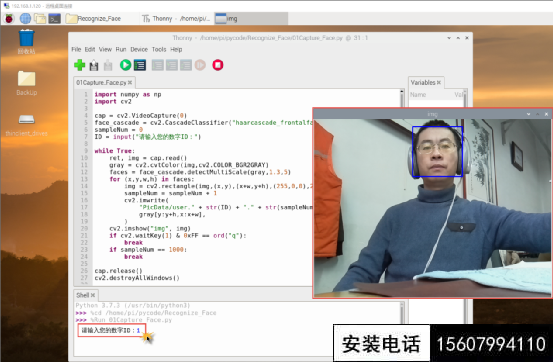553x362 pixels.
Task: Create a new file with green plus
Action: click(80, 65)
